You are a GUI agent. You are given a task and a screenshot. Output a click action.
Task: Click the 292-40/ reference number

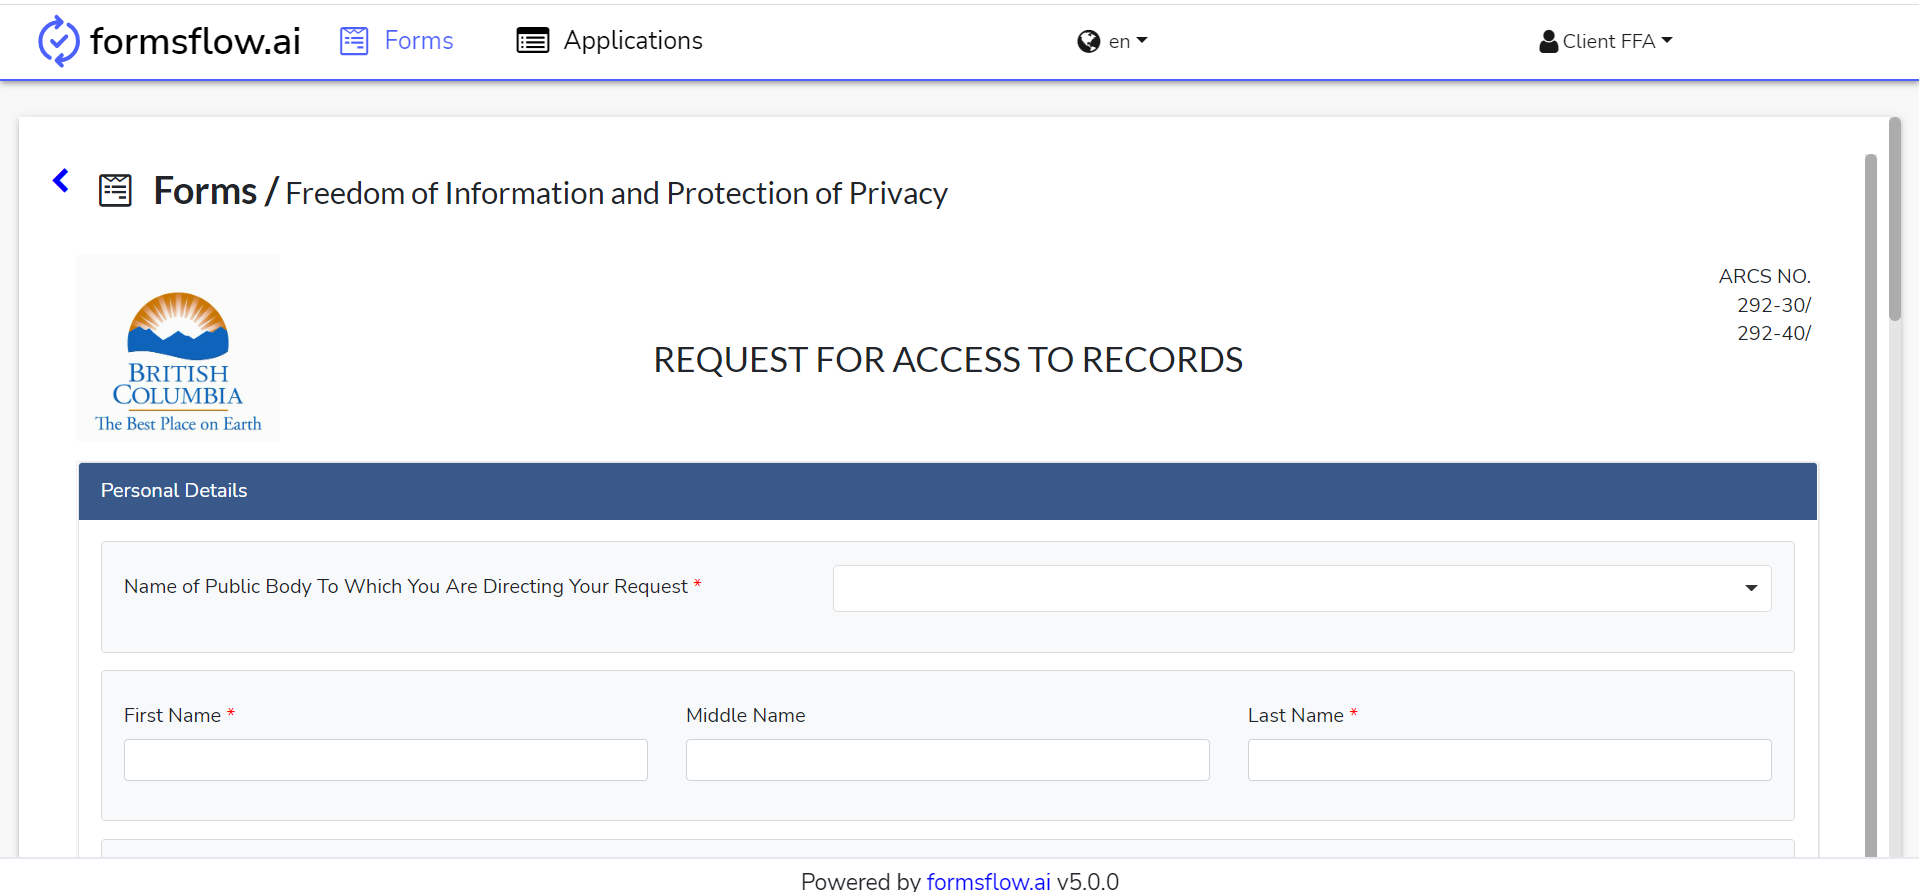pos(1774,333)
